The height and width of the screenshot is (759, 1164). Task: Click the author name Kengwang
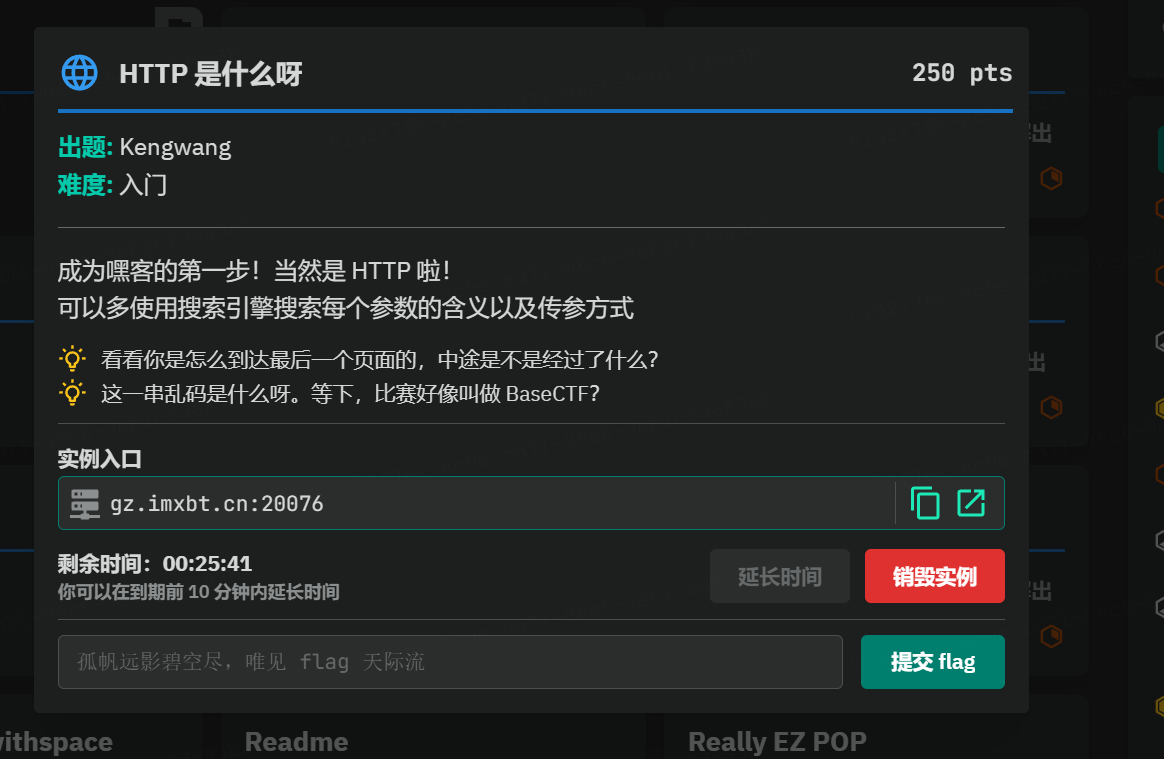click(175, 147)
